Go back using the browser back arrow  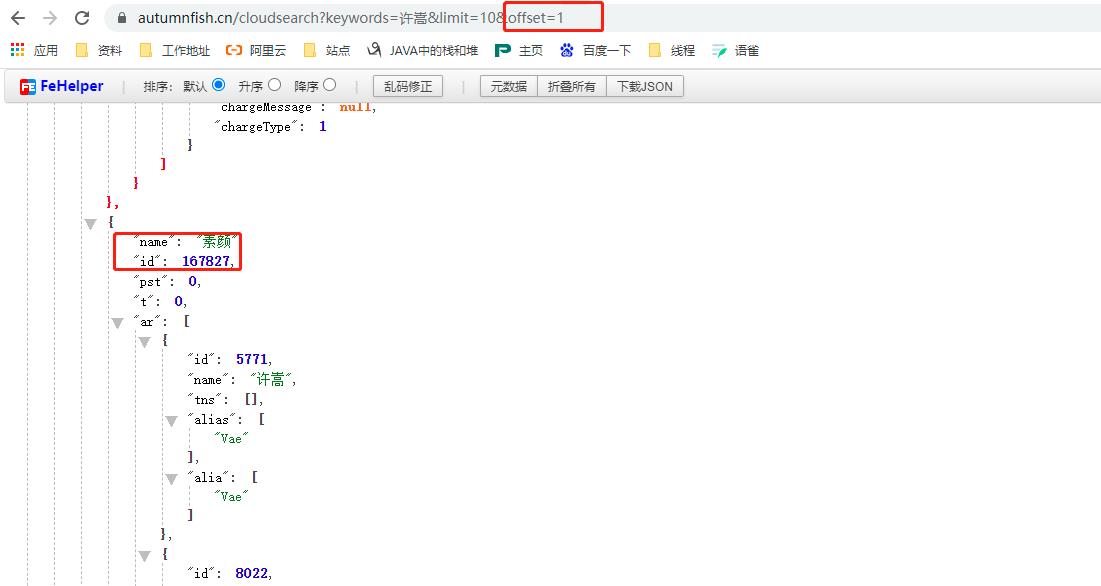pyautogui.click(x=18, y=18)
